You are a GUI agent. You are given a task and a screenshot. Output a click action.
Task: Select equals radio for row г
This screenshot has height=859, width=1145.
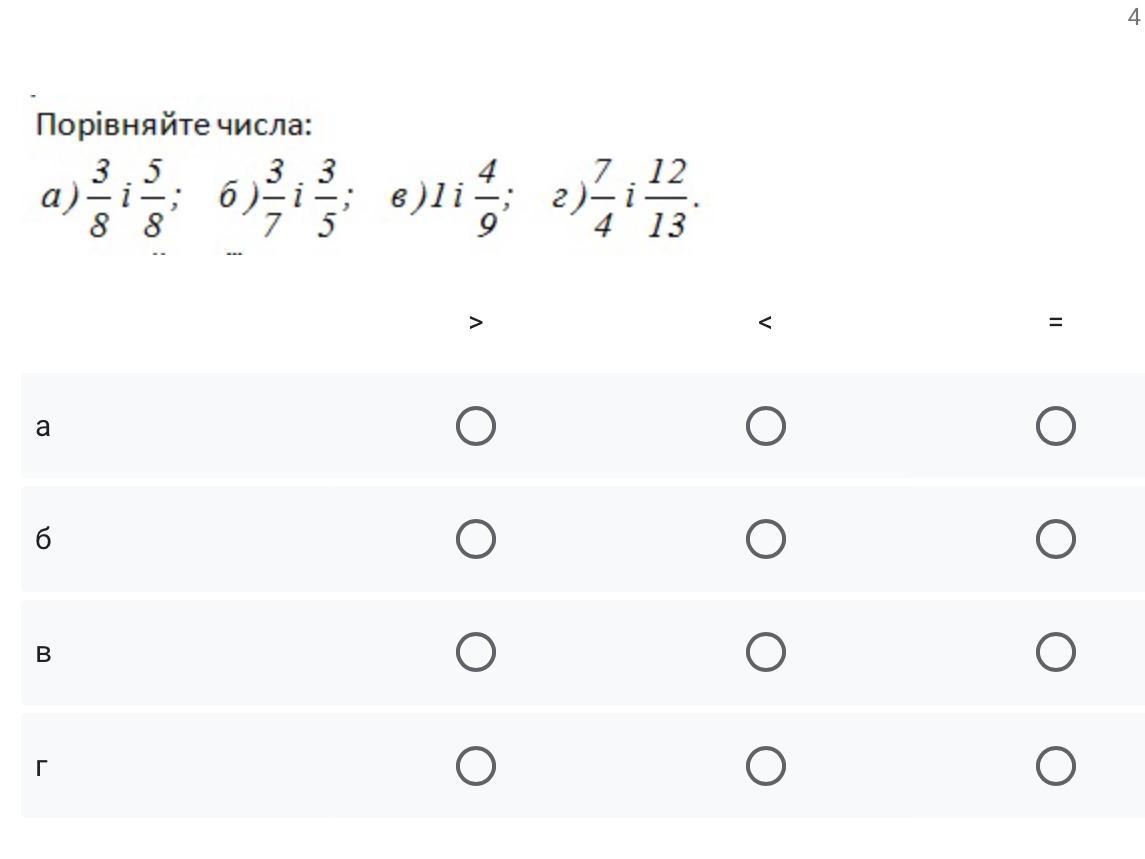click(x=1055, y=766)
